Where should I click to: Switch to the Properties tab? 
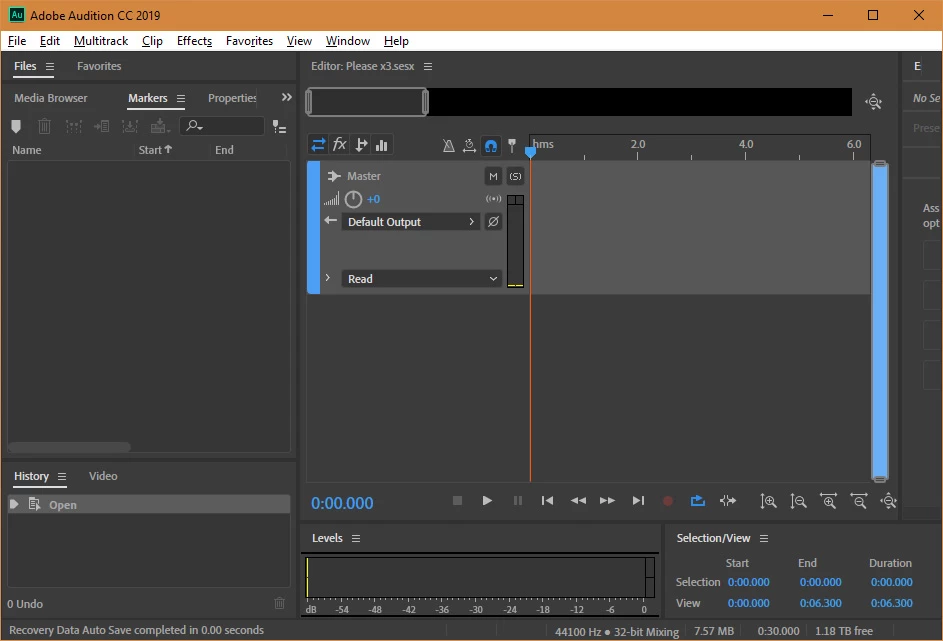232,98
